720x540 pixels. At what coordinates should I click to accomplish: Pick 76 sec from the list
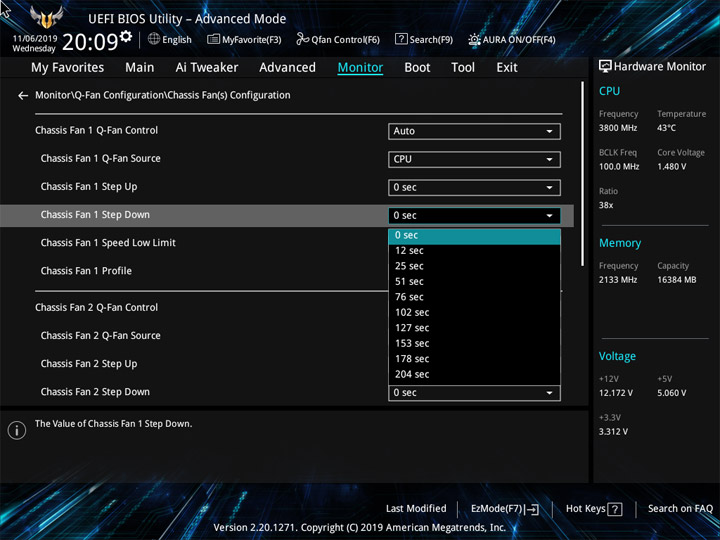(x=474, y=297)
